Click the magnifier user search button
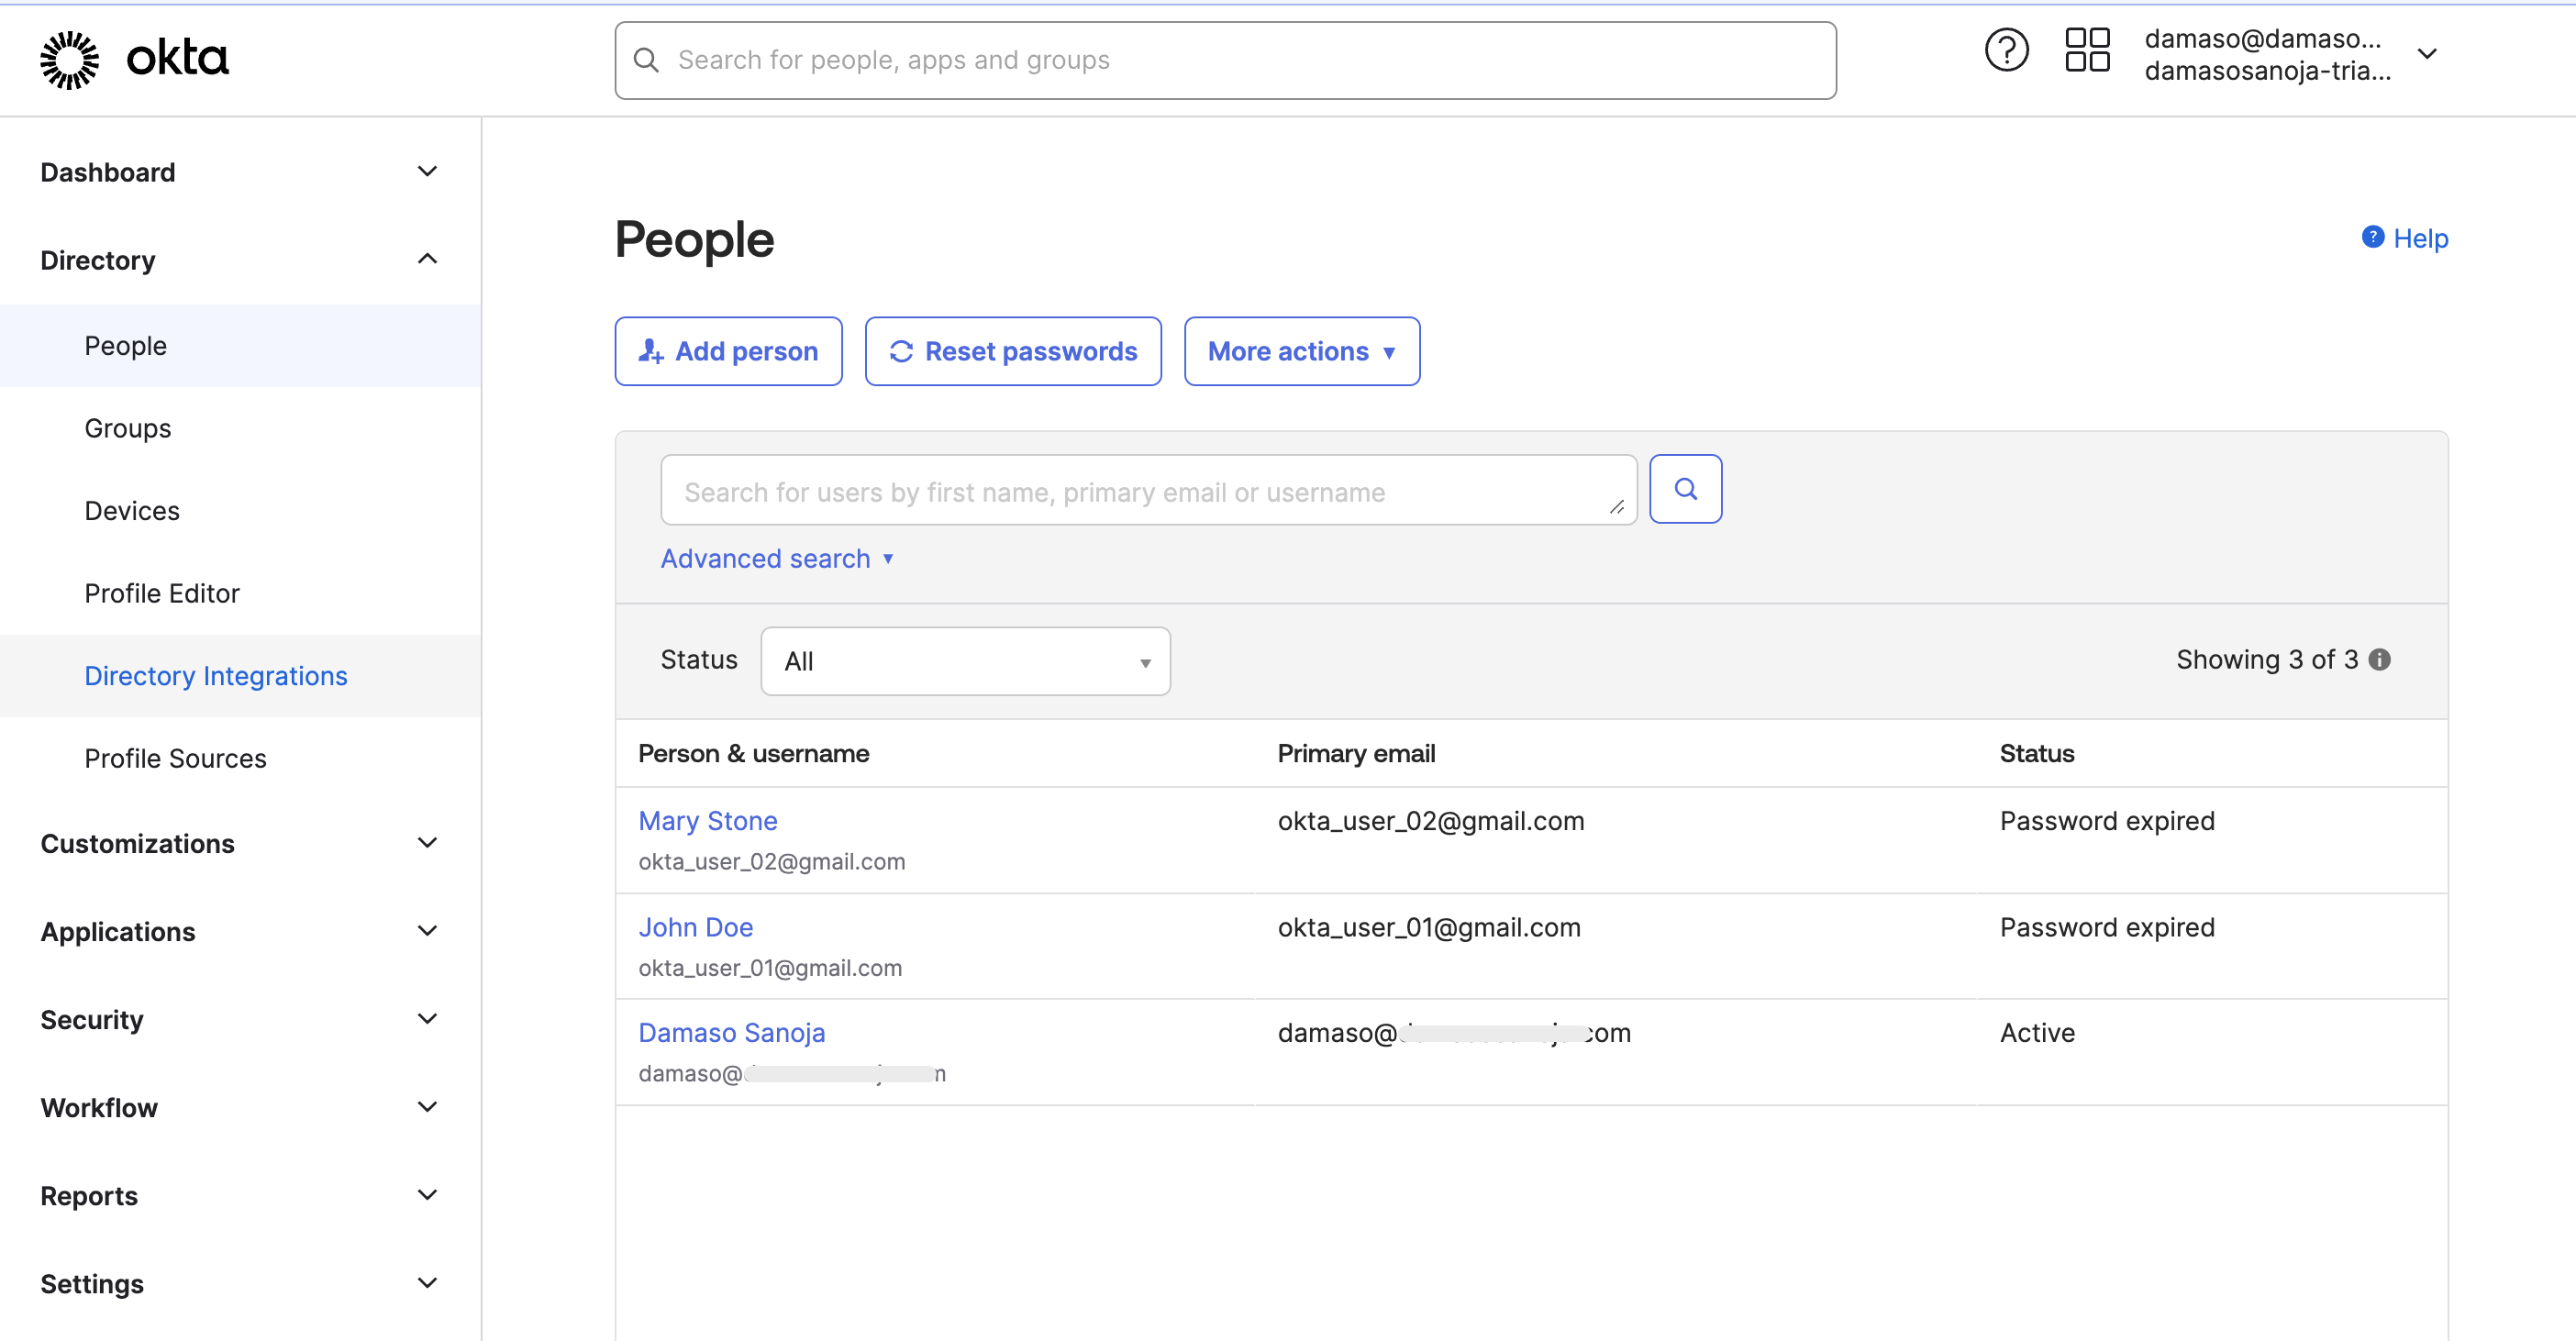 tap(1685, 489)
